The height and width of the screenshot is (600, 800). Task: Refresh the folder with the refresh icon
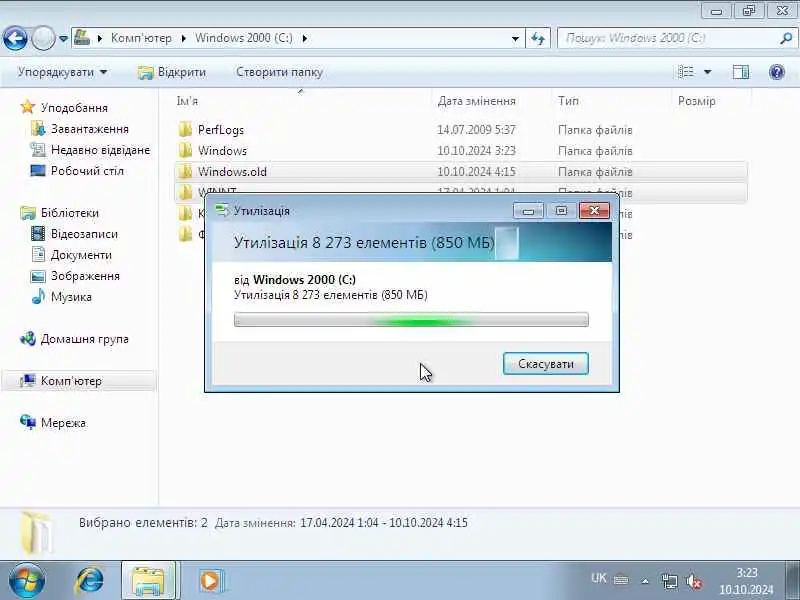click(x=538, y=38)
